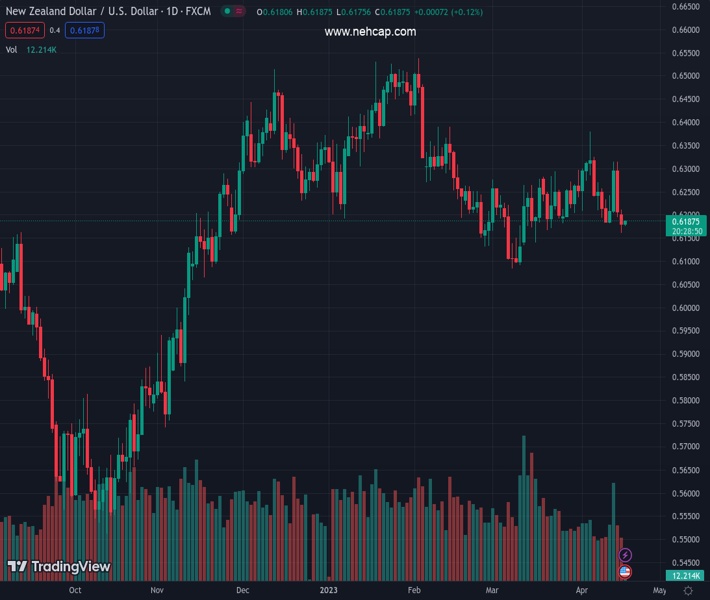This screenshot has height=600, width=710.
Task: Click the spread value 0.4 between prices
Action: point(55,30)
